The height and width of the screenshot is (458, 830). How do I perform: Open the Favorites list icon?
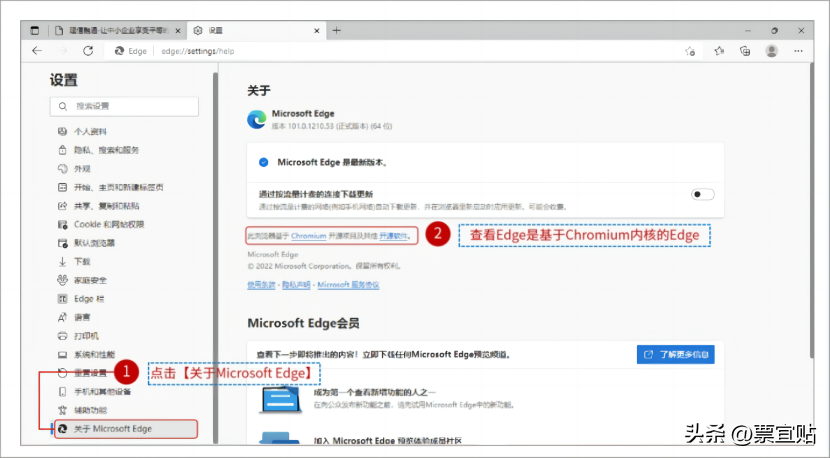(719, 51)
